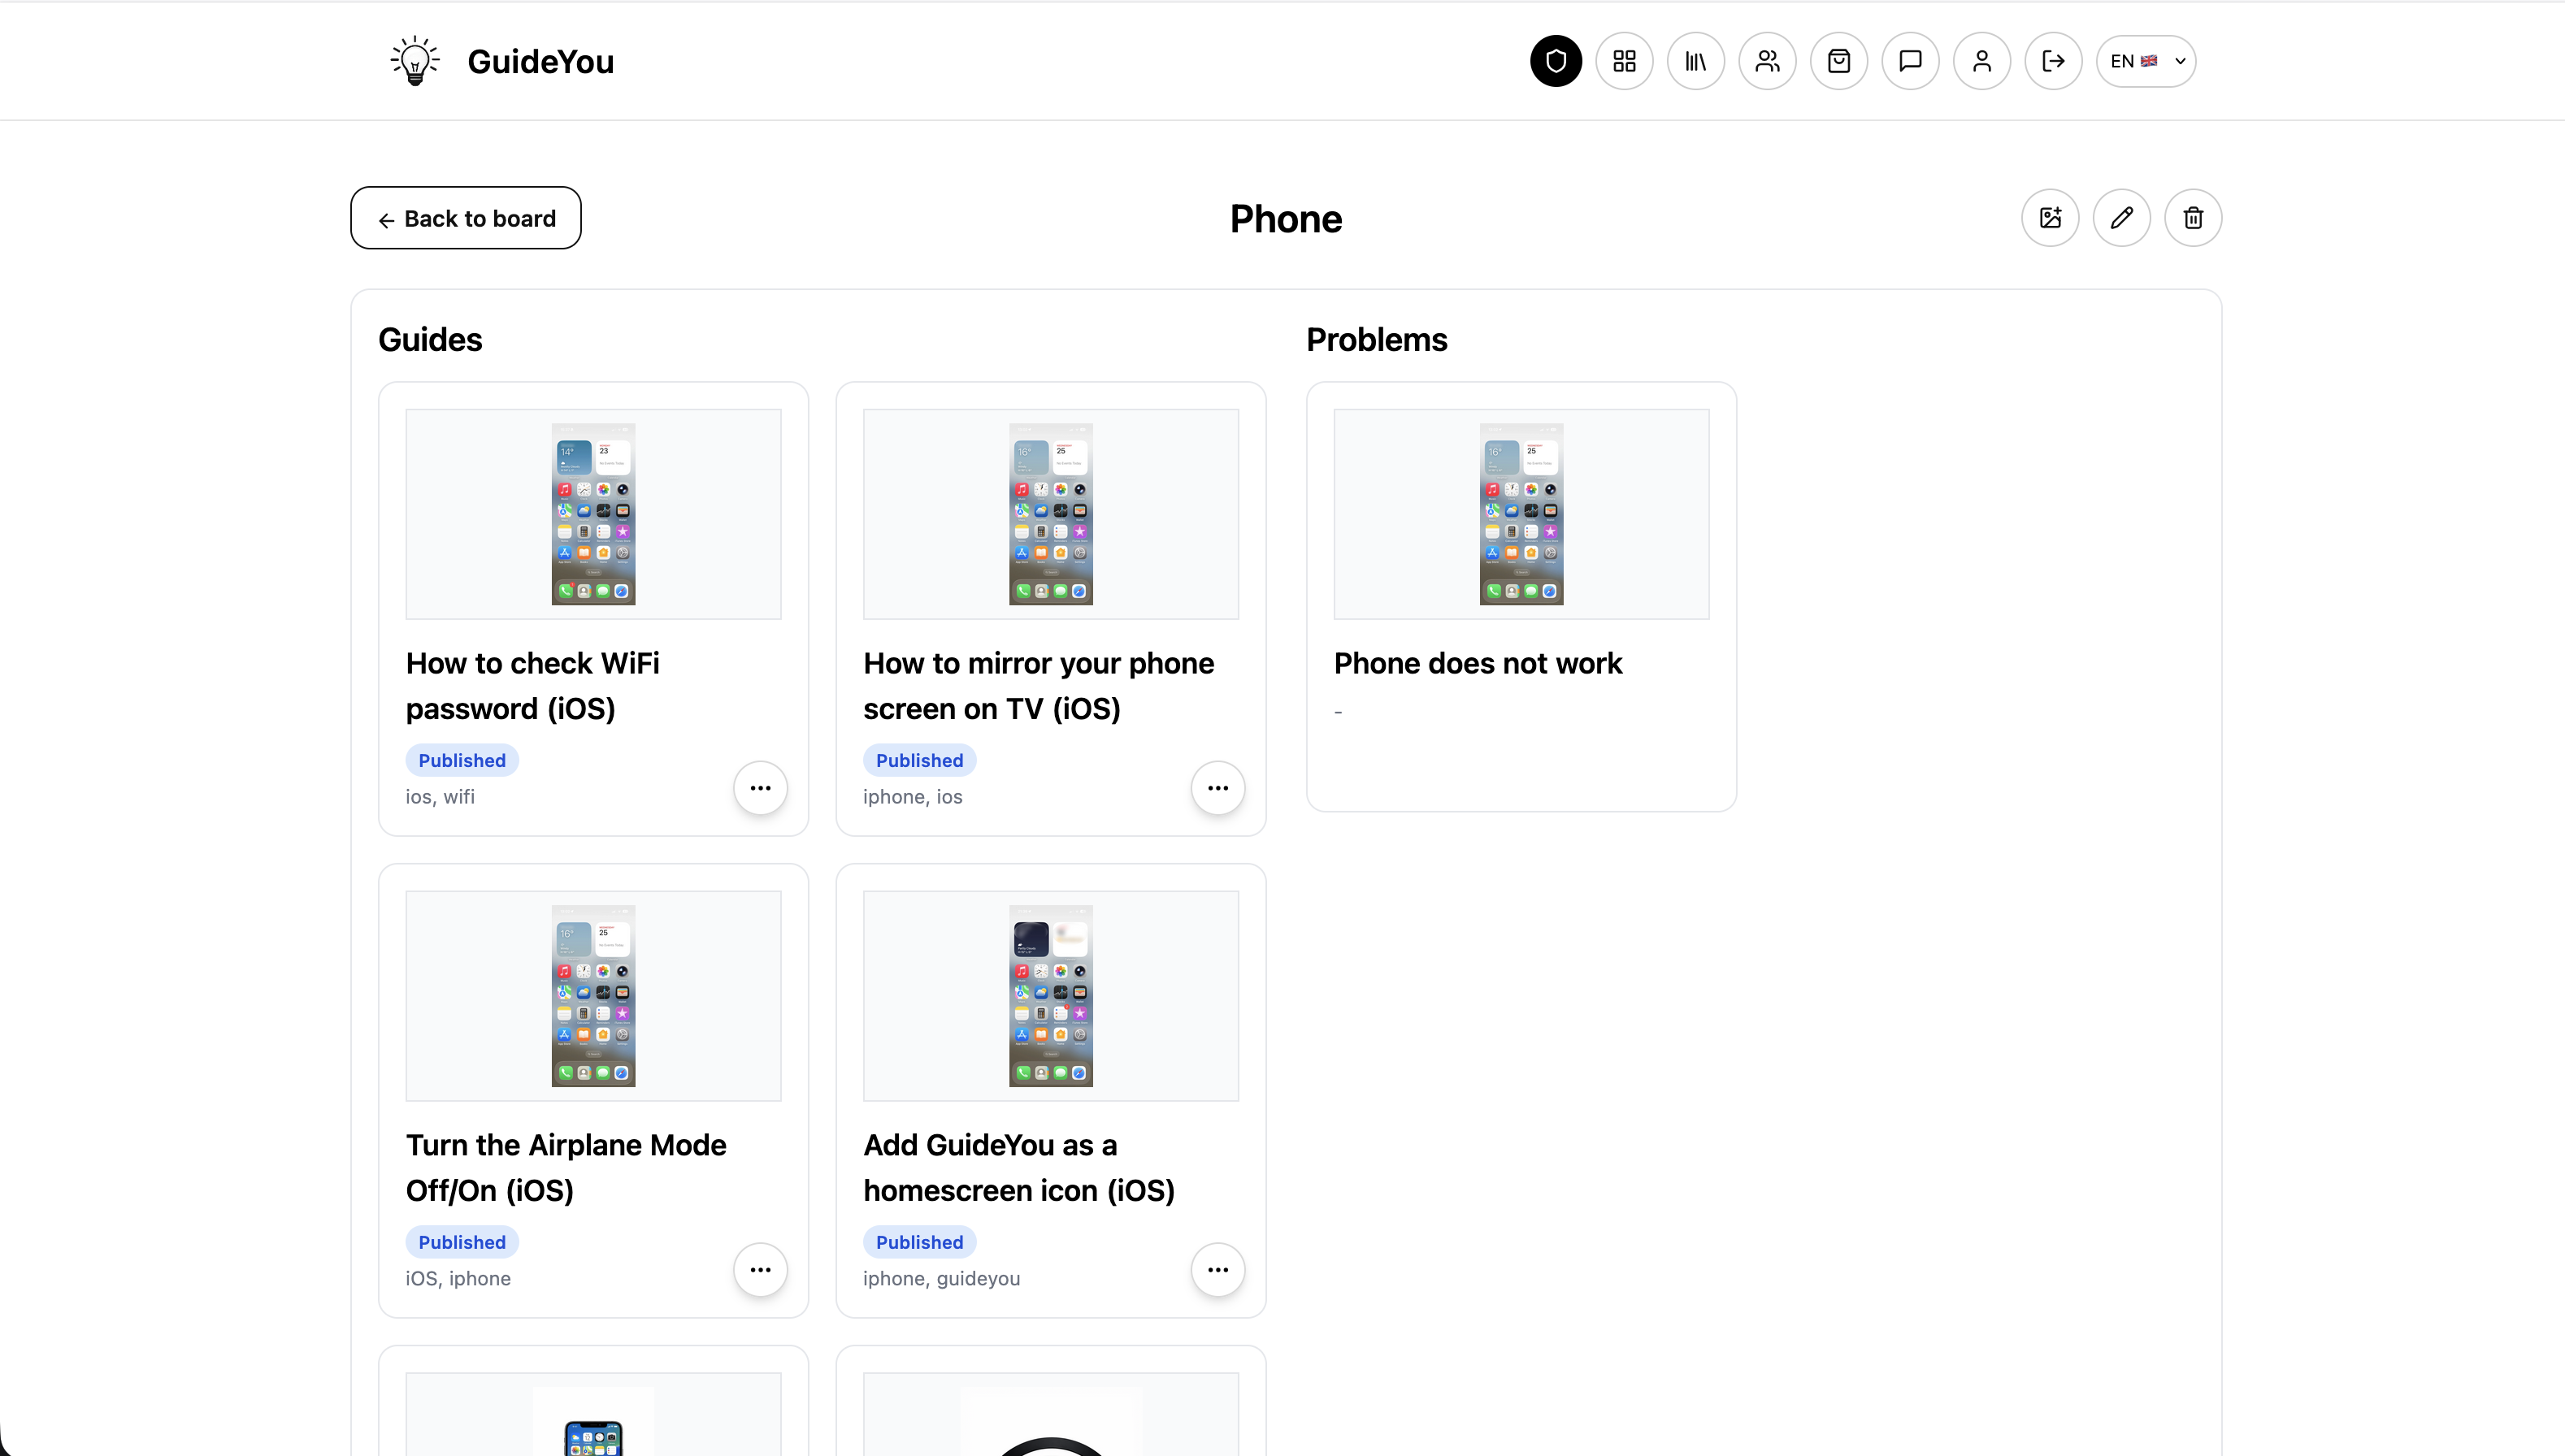
Task: Open the user profile icon
Action: point(1982,61)
